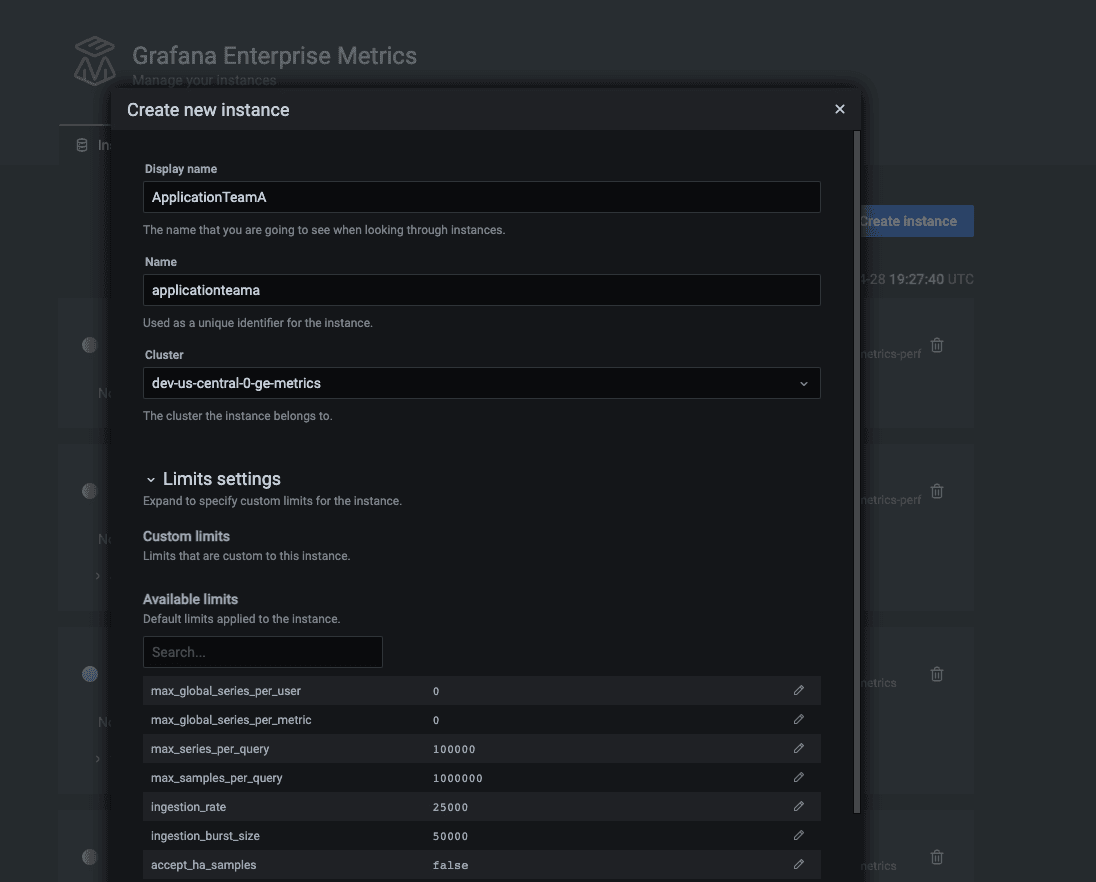Click pencil icon for max_series_per_query
The image size is (1096, 882).
798,748
